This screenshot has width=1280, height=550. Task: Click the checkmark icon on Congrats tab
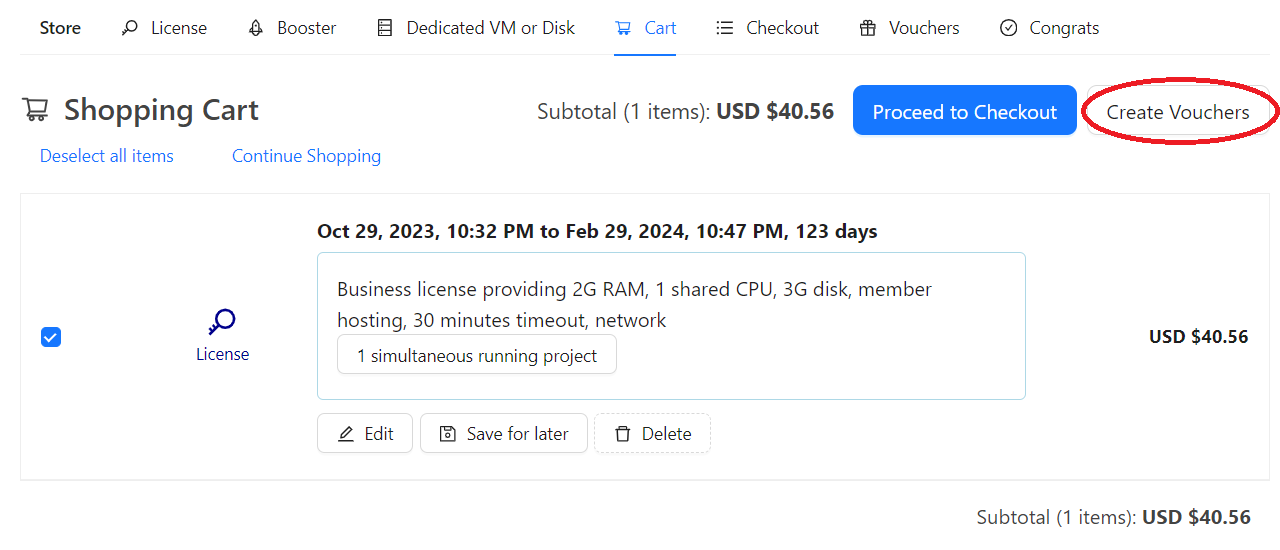pos(1009,28)
